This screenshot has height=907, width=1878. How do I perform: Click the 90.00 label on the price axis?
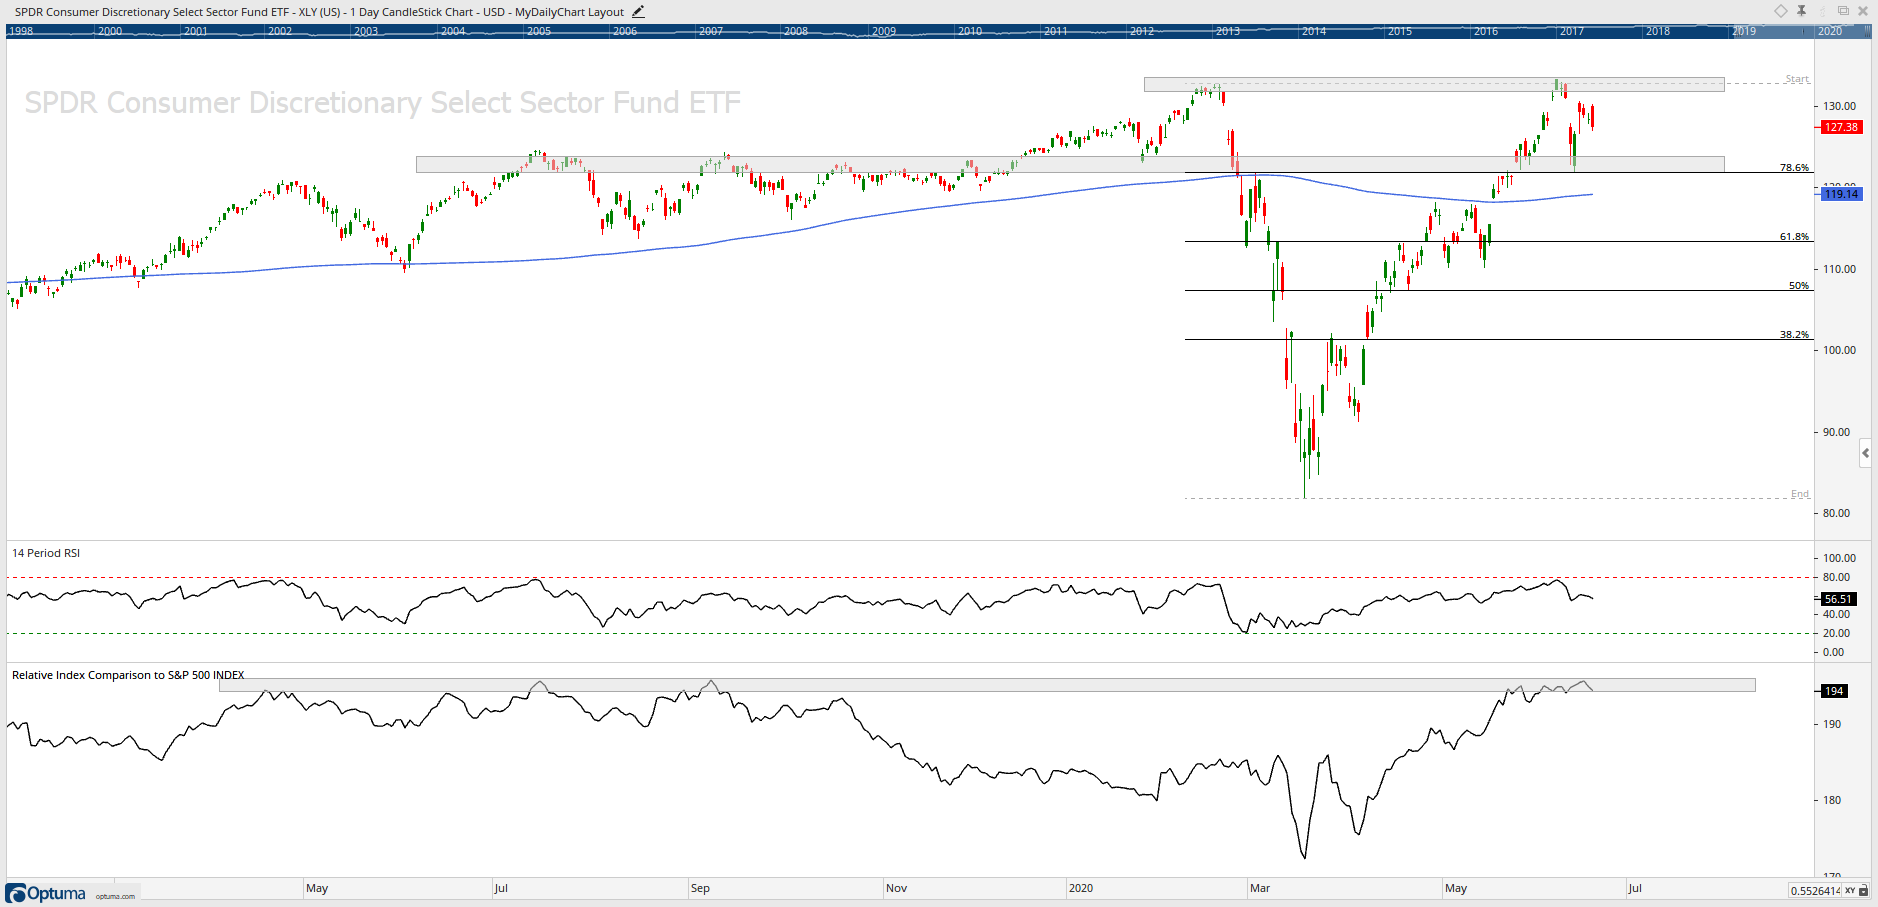point(1836,432)
